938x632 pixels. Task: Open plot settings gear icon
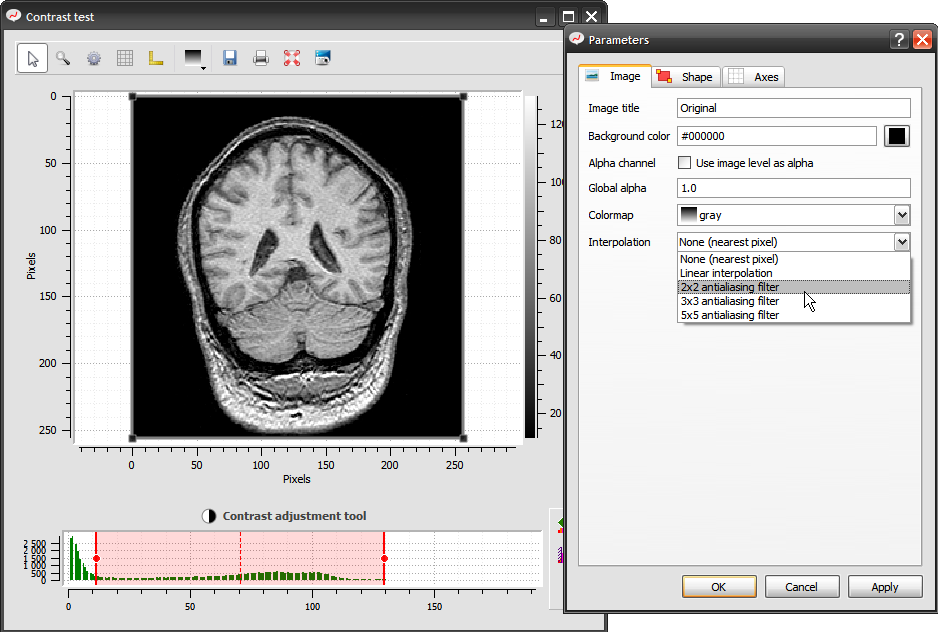click(94, 58)
